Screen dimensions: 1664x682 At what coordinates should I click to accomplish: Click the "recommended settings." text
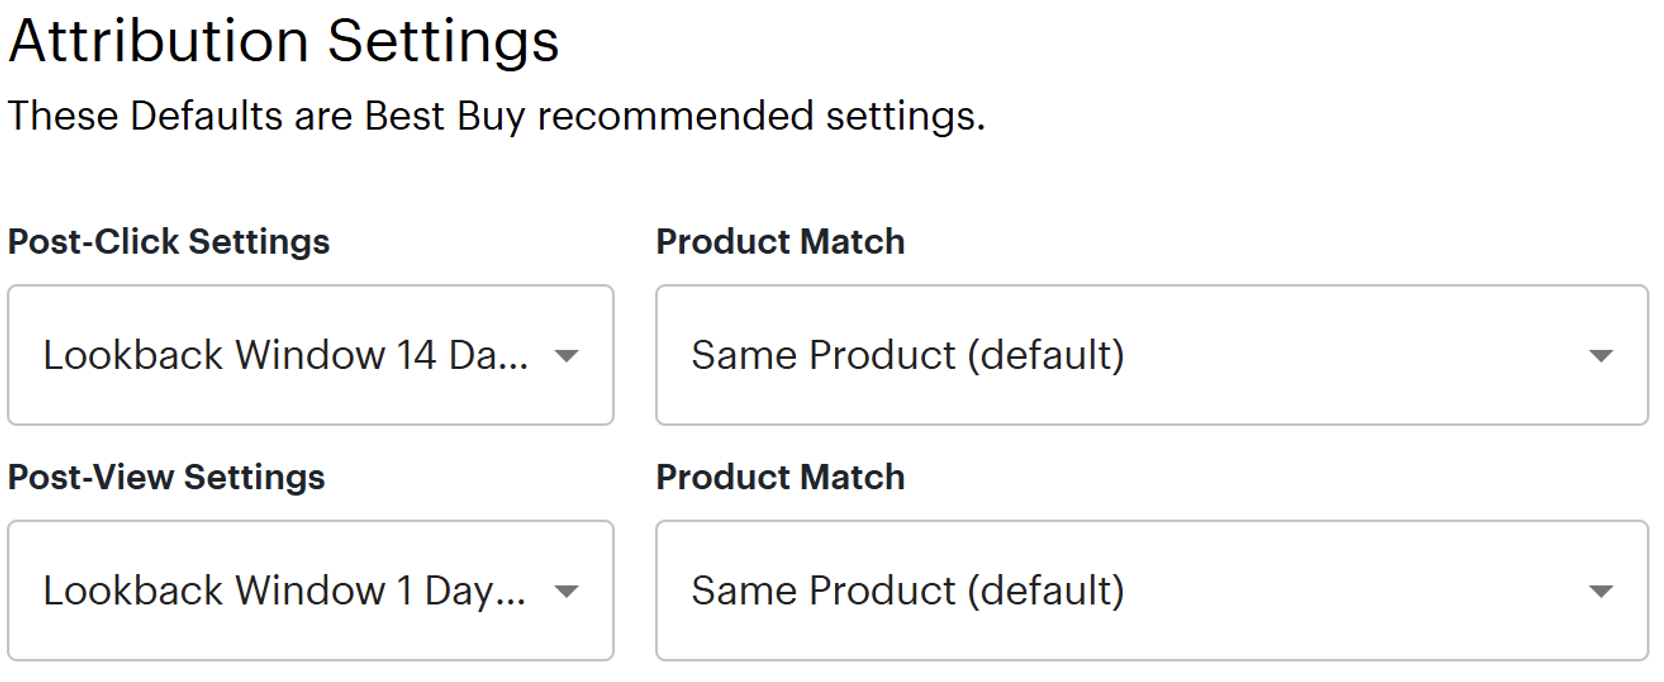pos(761,116)
